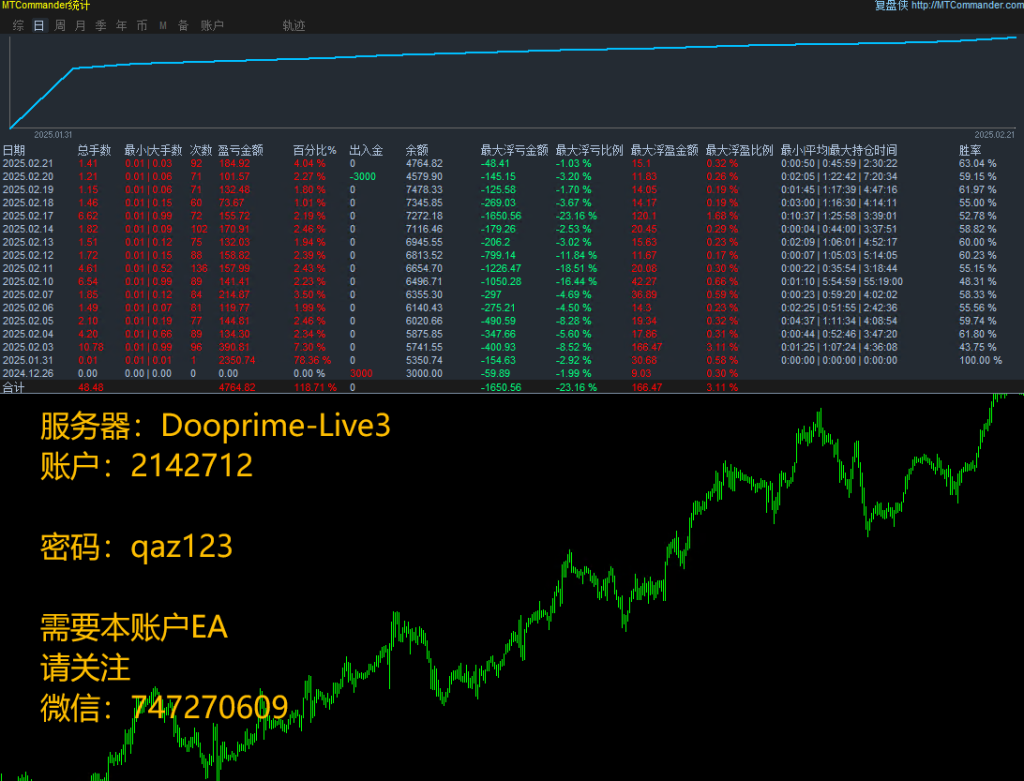Click the 日期 column header
The width and height of the screenshot is (1024, 781).
(x=14, y=150)
